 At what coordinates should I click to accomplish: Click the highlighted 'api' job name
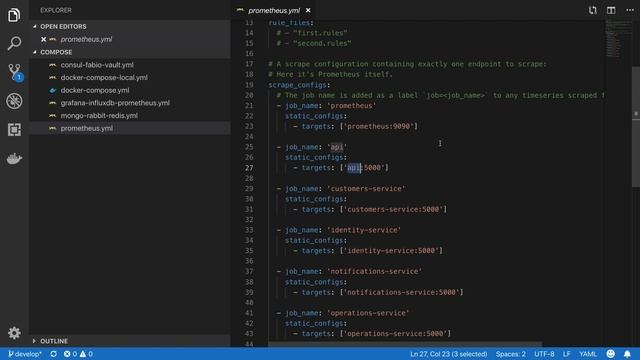pyautogui.click(x=337, y=147)
